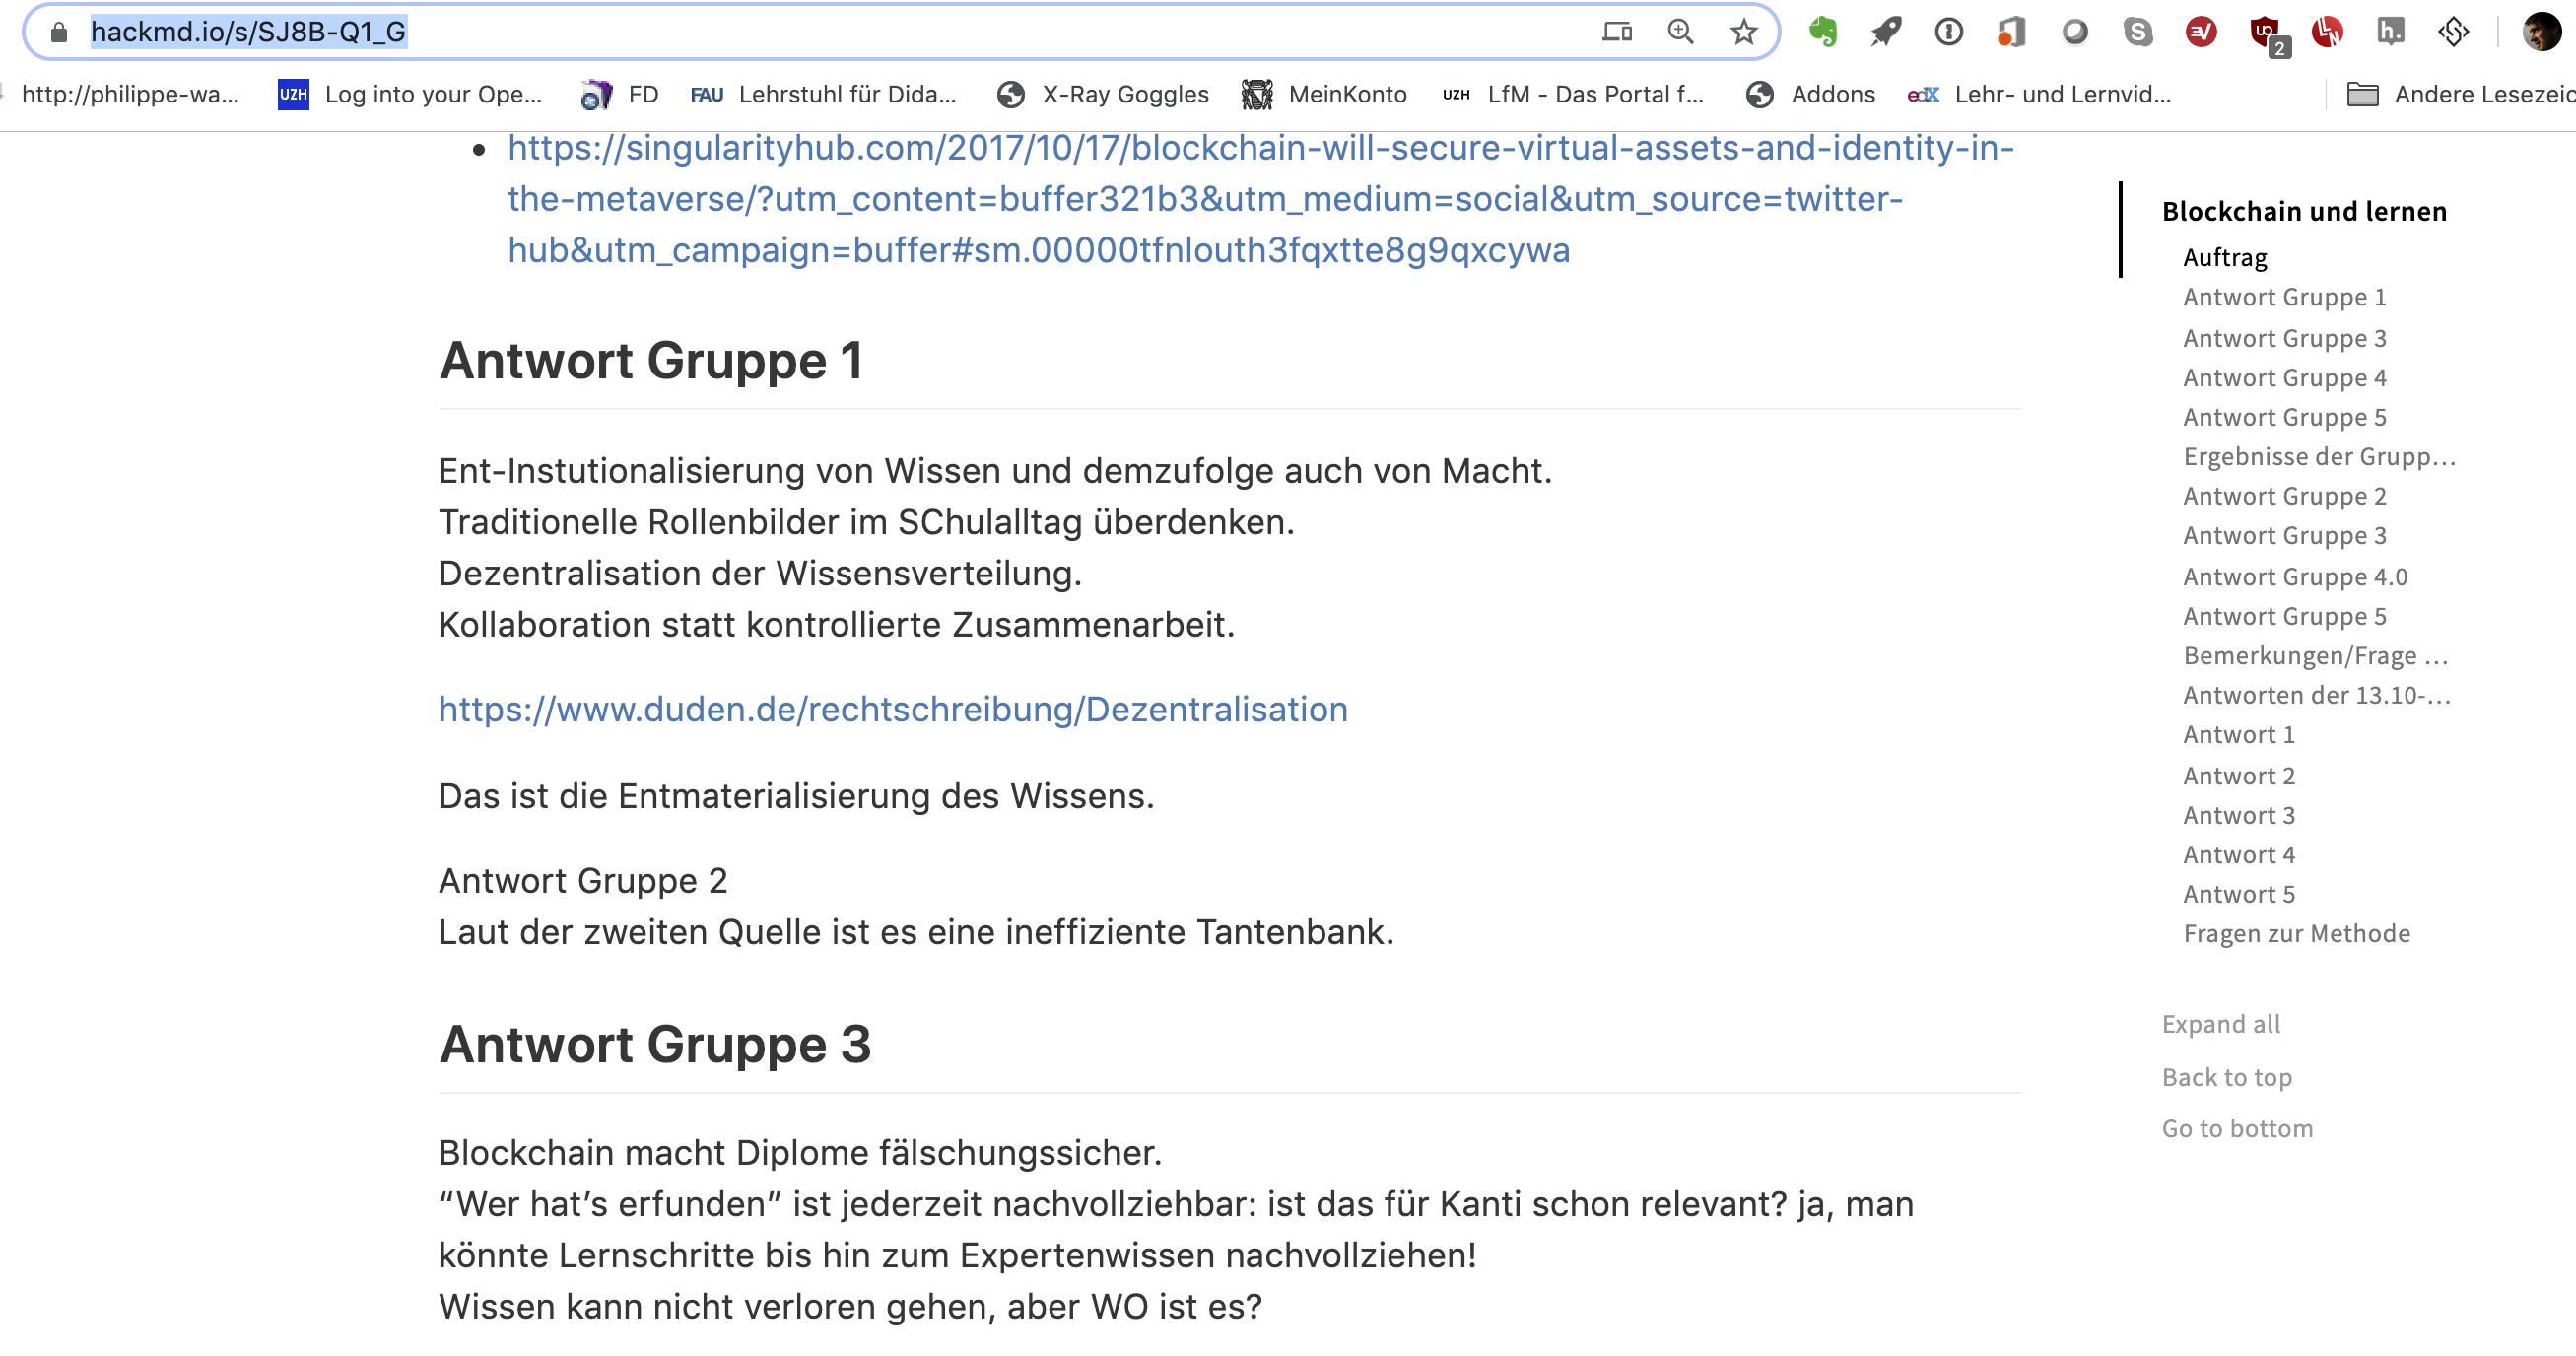Expand all table of contents entries
The image size is (2576, 1356).
point(2220,1024)
